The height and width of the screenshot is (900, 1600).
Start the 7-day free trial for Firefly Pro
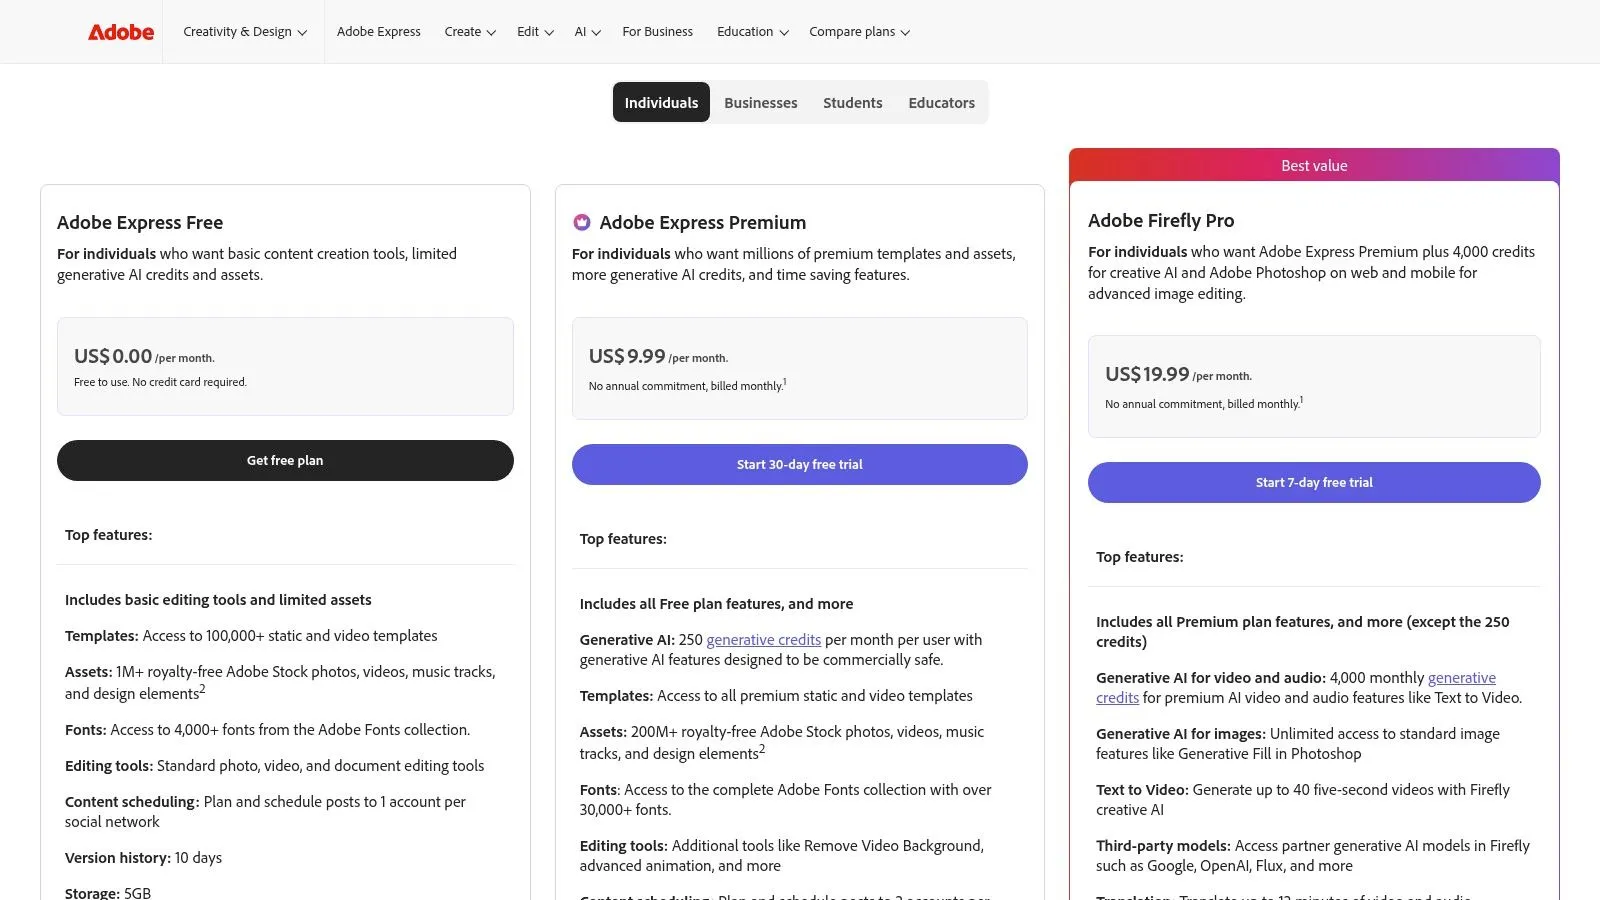(x=1313, y=482)
